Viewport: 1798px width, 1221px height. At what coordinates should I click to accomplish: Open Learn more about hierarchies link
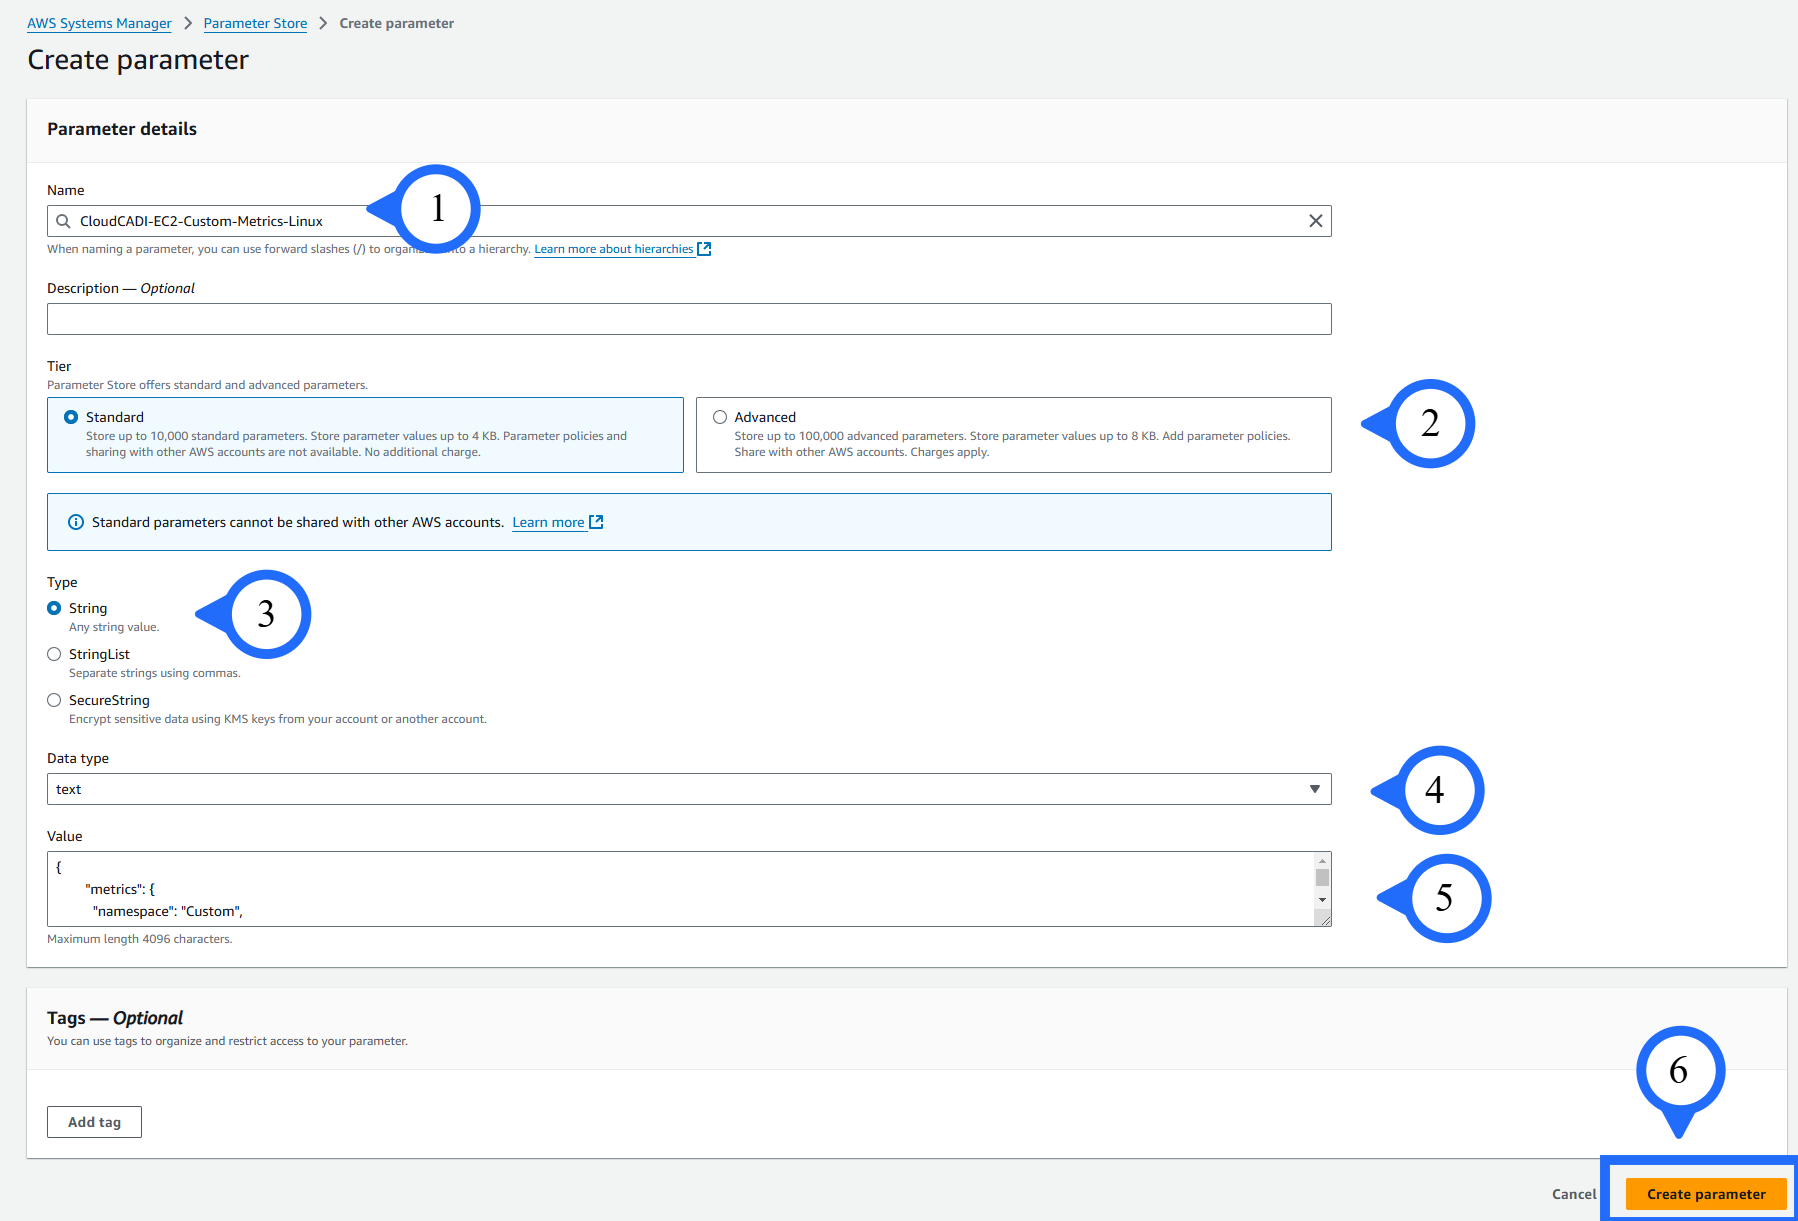coord(613,249)
